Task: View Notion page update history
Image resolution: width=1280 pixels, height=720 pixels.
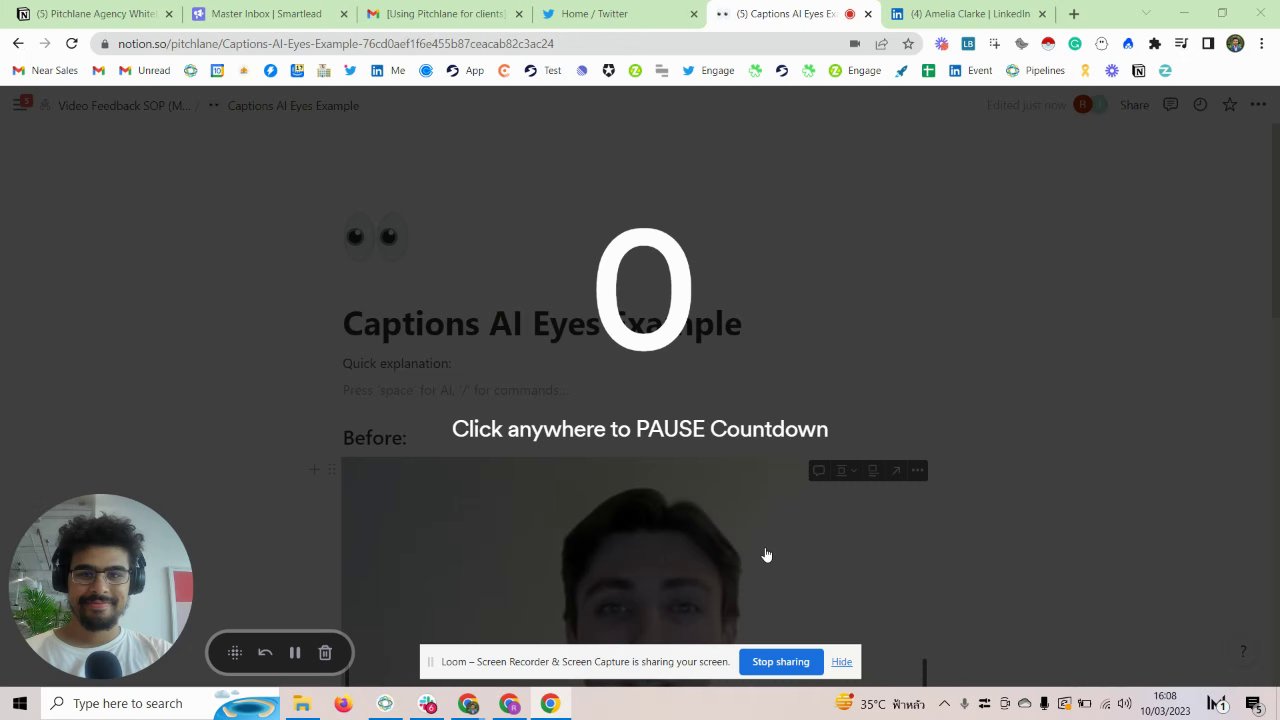Action: [x=1200, y=105]
